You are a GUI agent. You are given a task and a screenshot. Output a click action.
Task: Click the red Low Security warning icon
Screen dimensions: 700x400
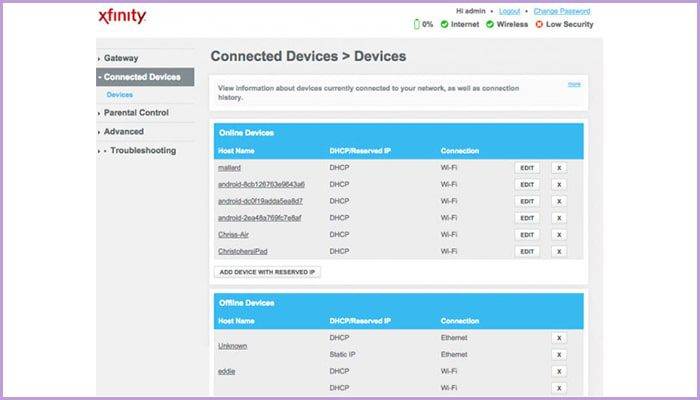pos(539,24)
